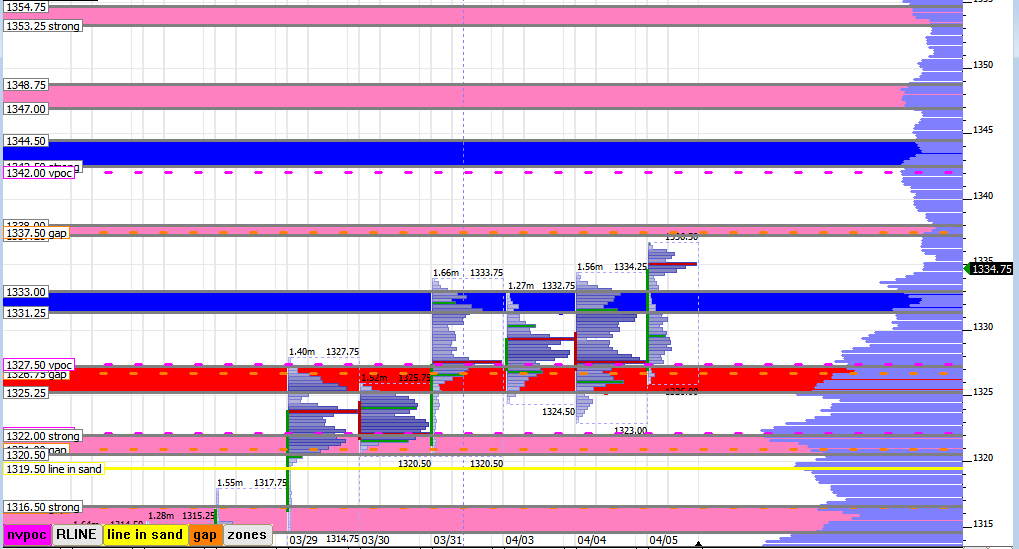Click the small triangle marker on the time axis

698,544
